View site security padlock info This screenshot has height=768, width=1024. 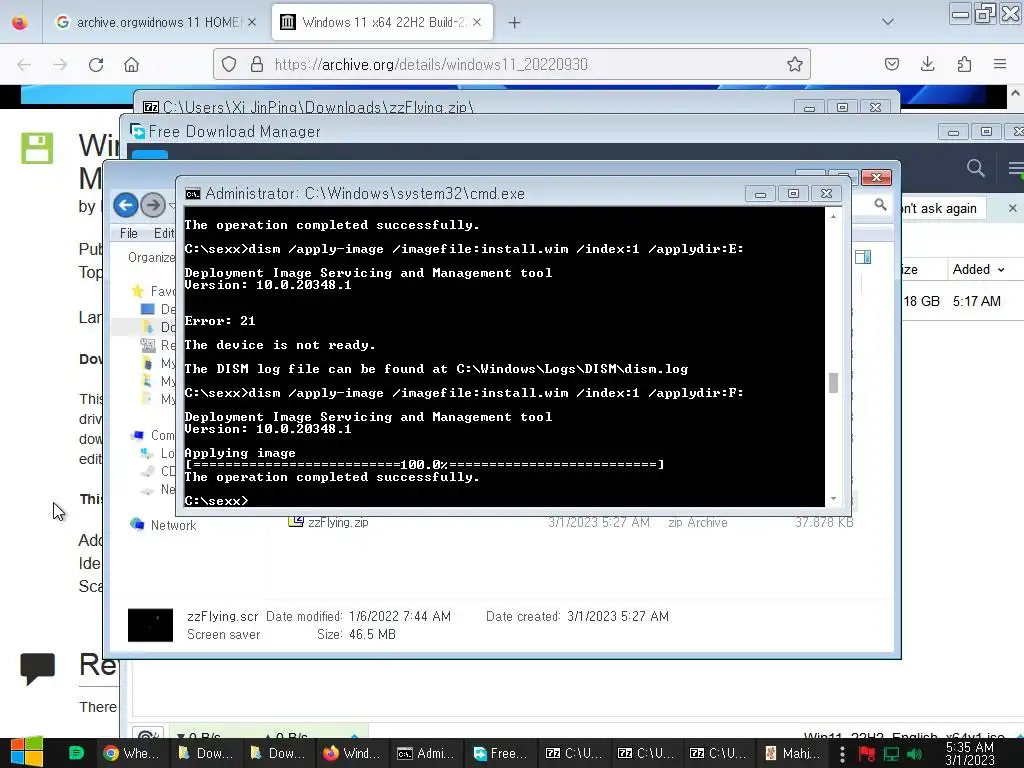click(x=257, y=64)
